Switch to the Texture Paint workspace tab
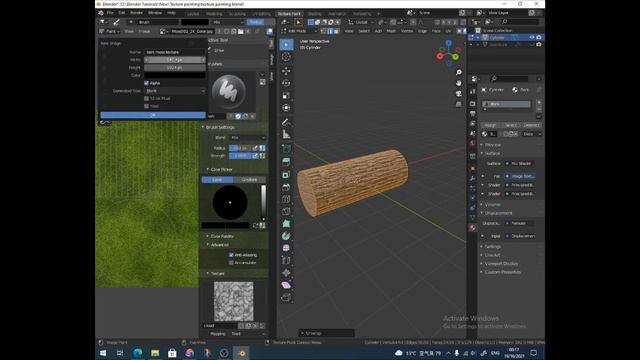 [289, 14]
